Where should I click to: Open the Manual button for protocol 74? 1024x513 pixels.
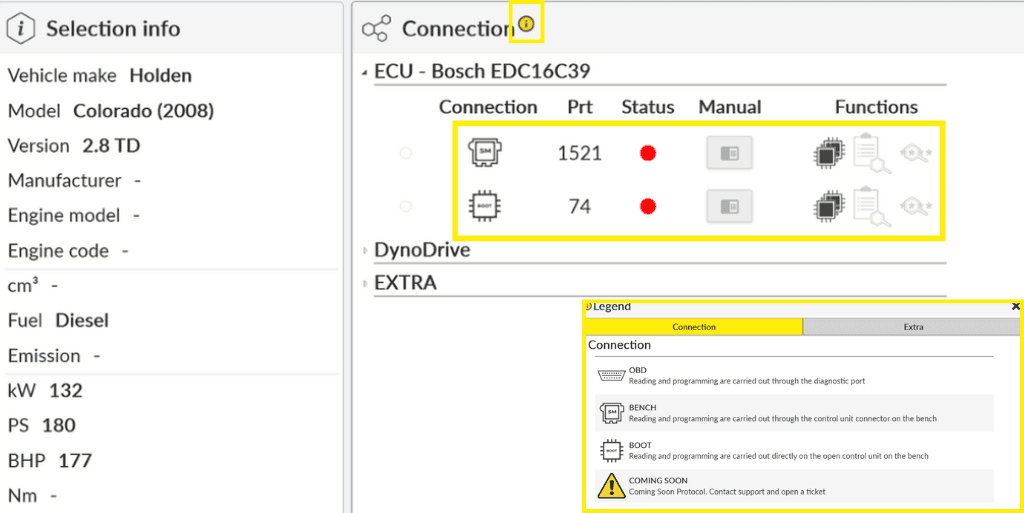729,206
